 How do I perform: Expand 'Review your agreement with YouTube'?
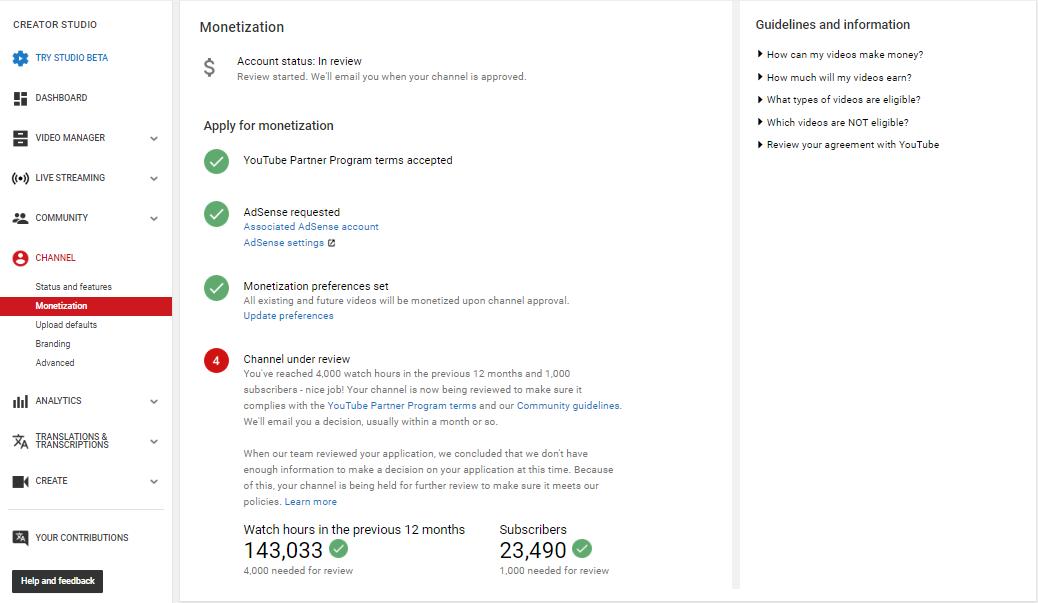coord(848,145)
